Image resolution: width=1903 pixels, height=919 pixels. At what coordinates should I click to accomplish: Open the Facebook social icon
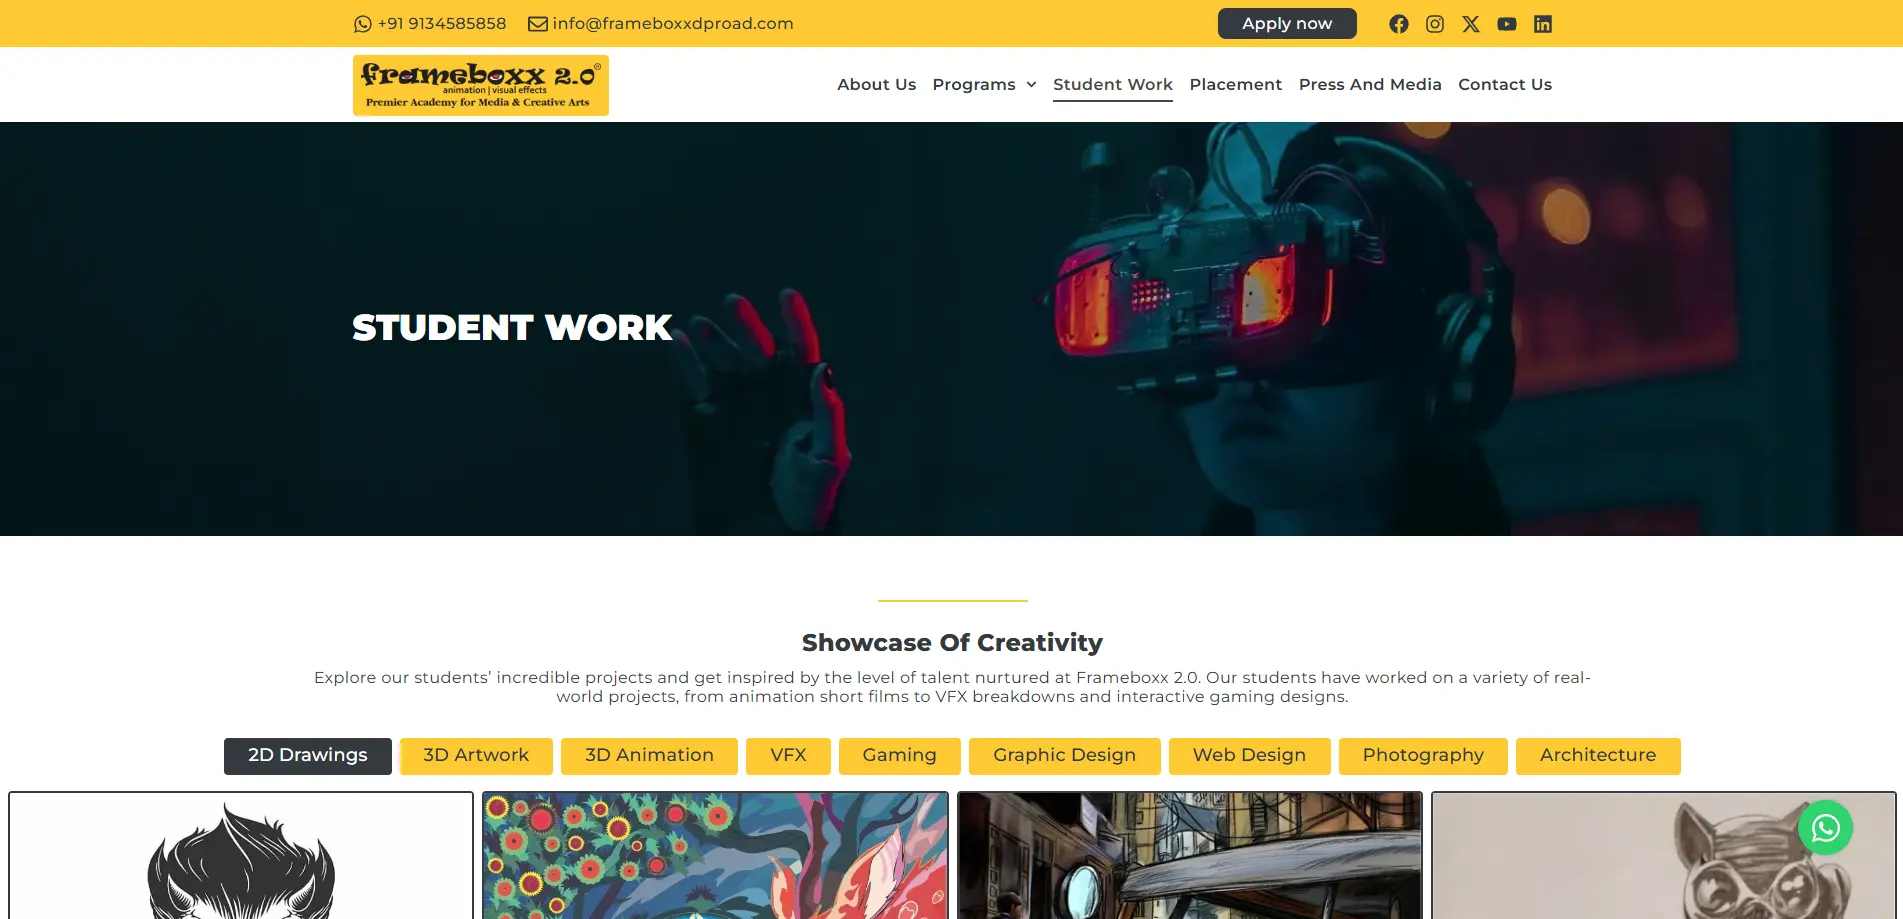1398,24
